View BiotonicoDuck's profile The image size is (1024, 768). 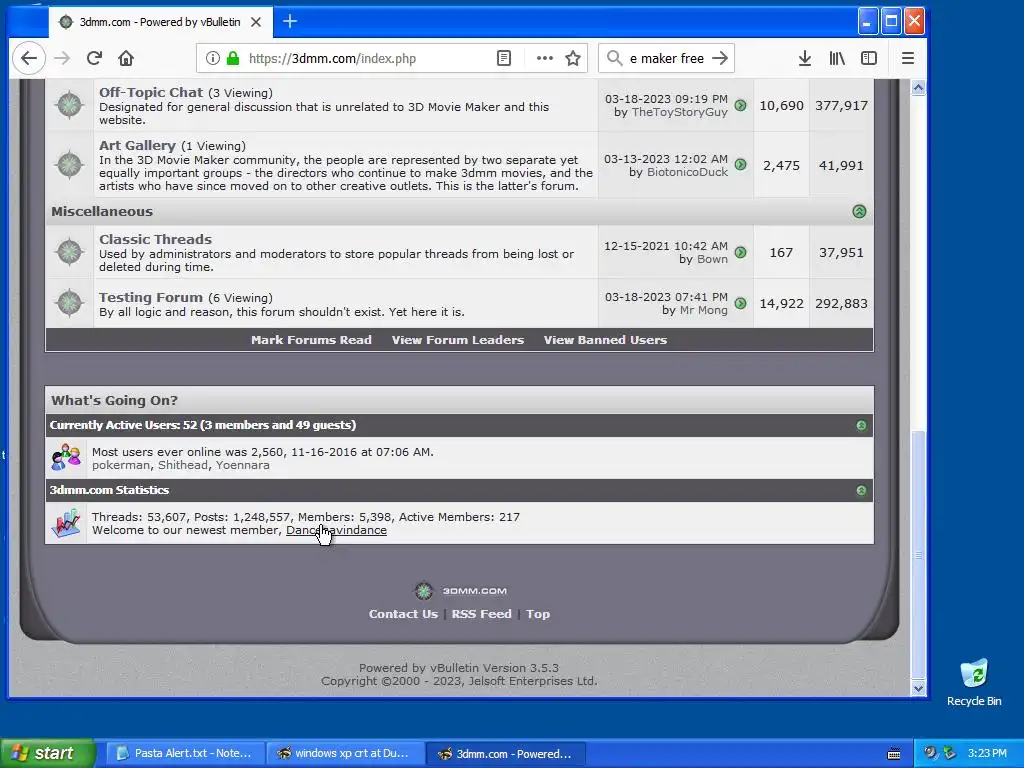click(687, 172)
